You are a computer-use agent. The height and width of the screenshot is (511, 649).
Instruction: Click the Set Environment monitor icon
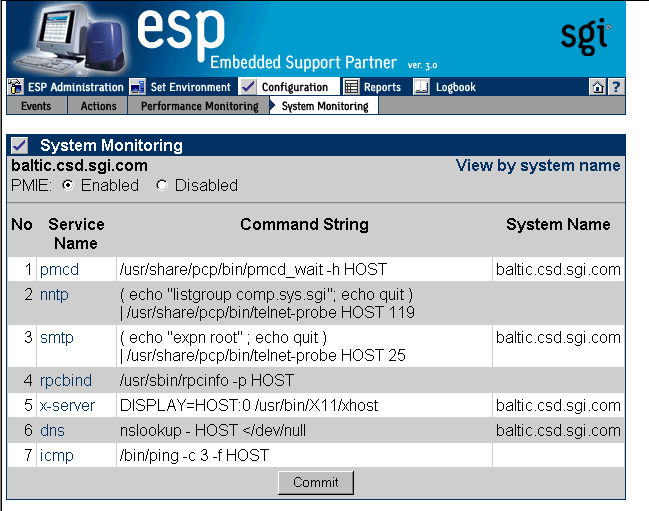point(137,87)
